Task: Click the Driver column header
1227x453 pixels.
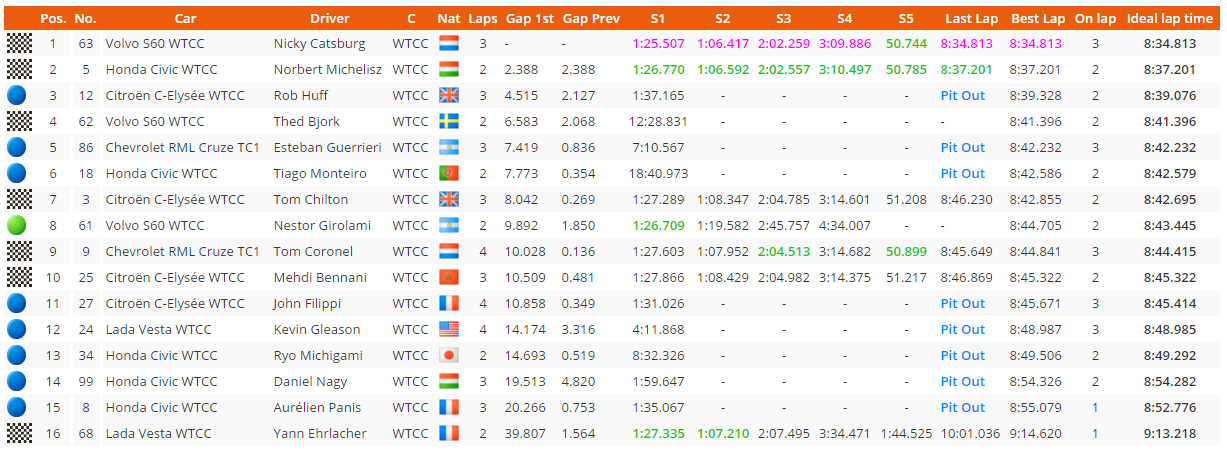Action: pos(330,18)
